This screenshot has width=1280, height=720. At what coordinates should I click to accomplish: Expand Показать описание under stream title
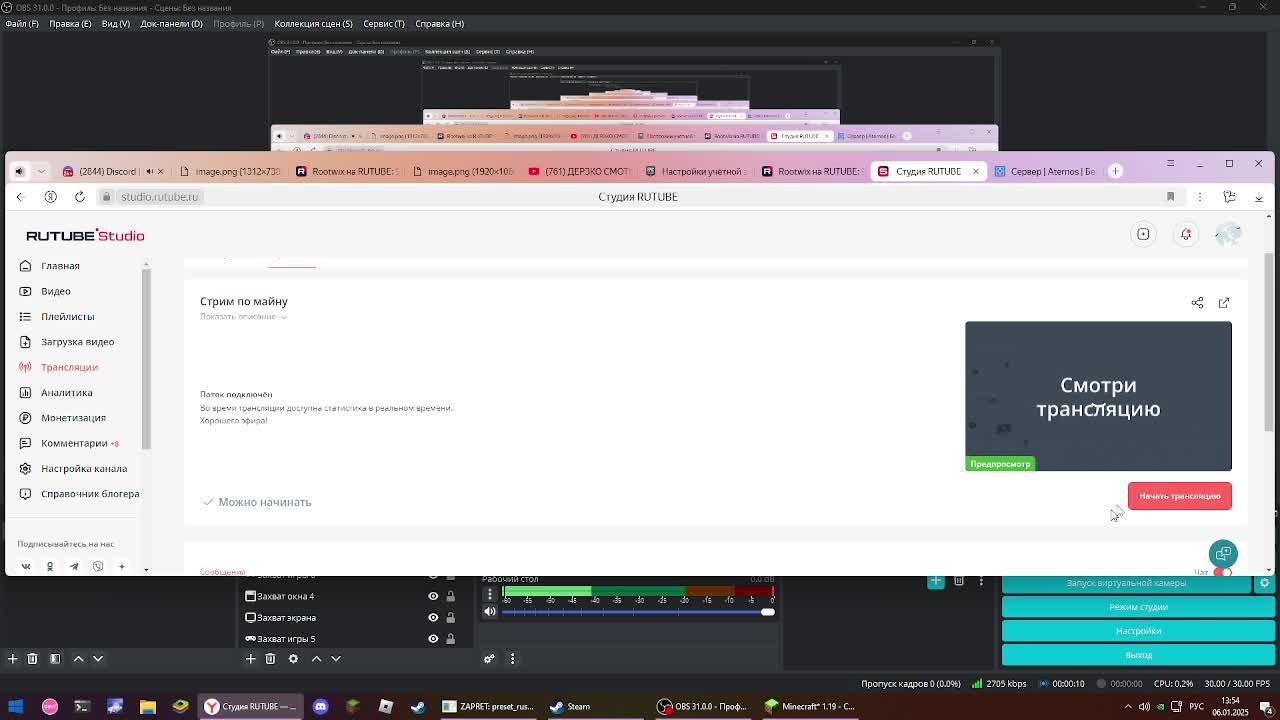pyautogui.click(x=243, y=317)
